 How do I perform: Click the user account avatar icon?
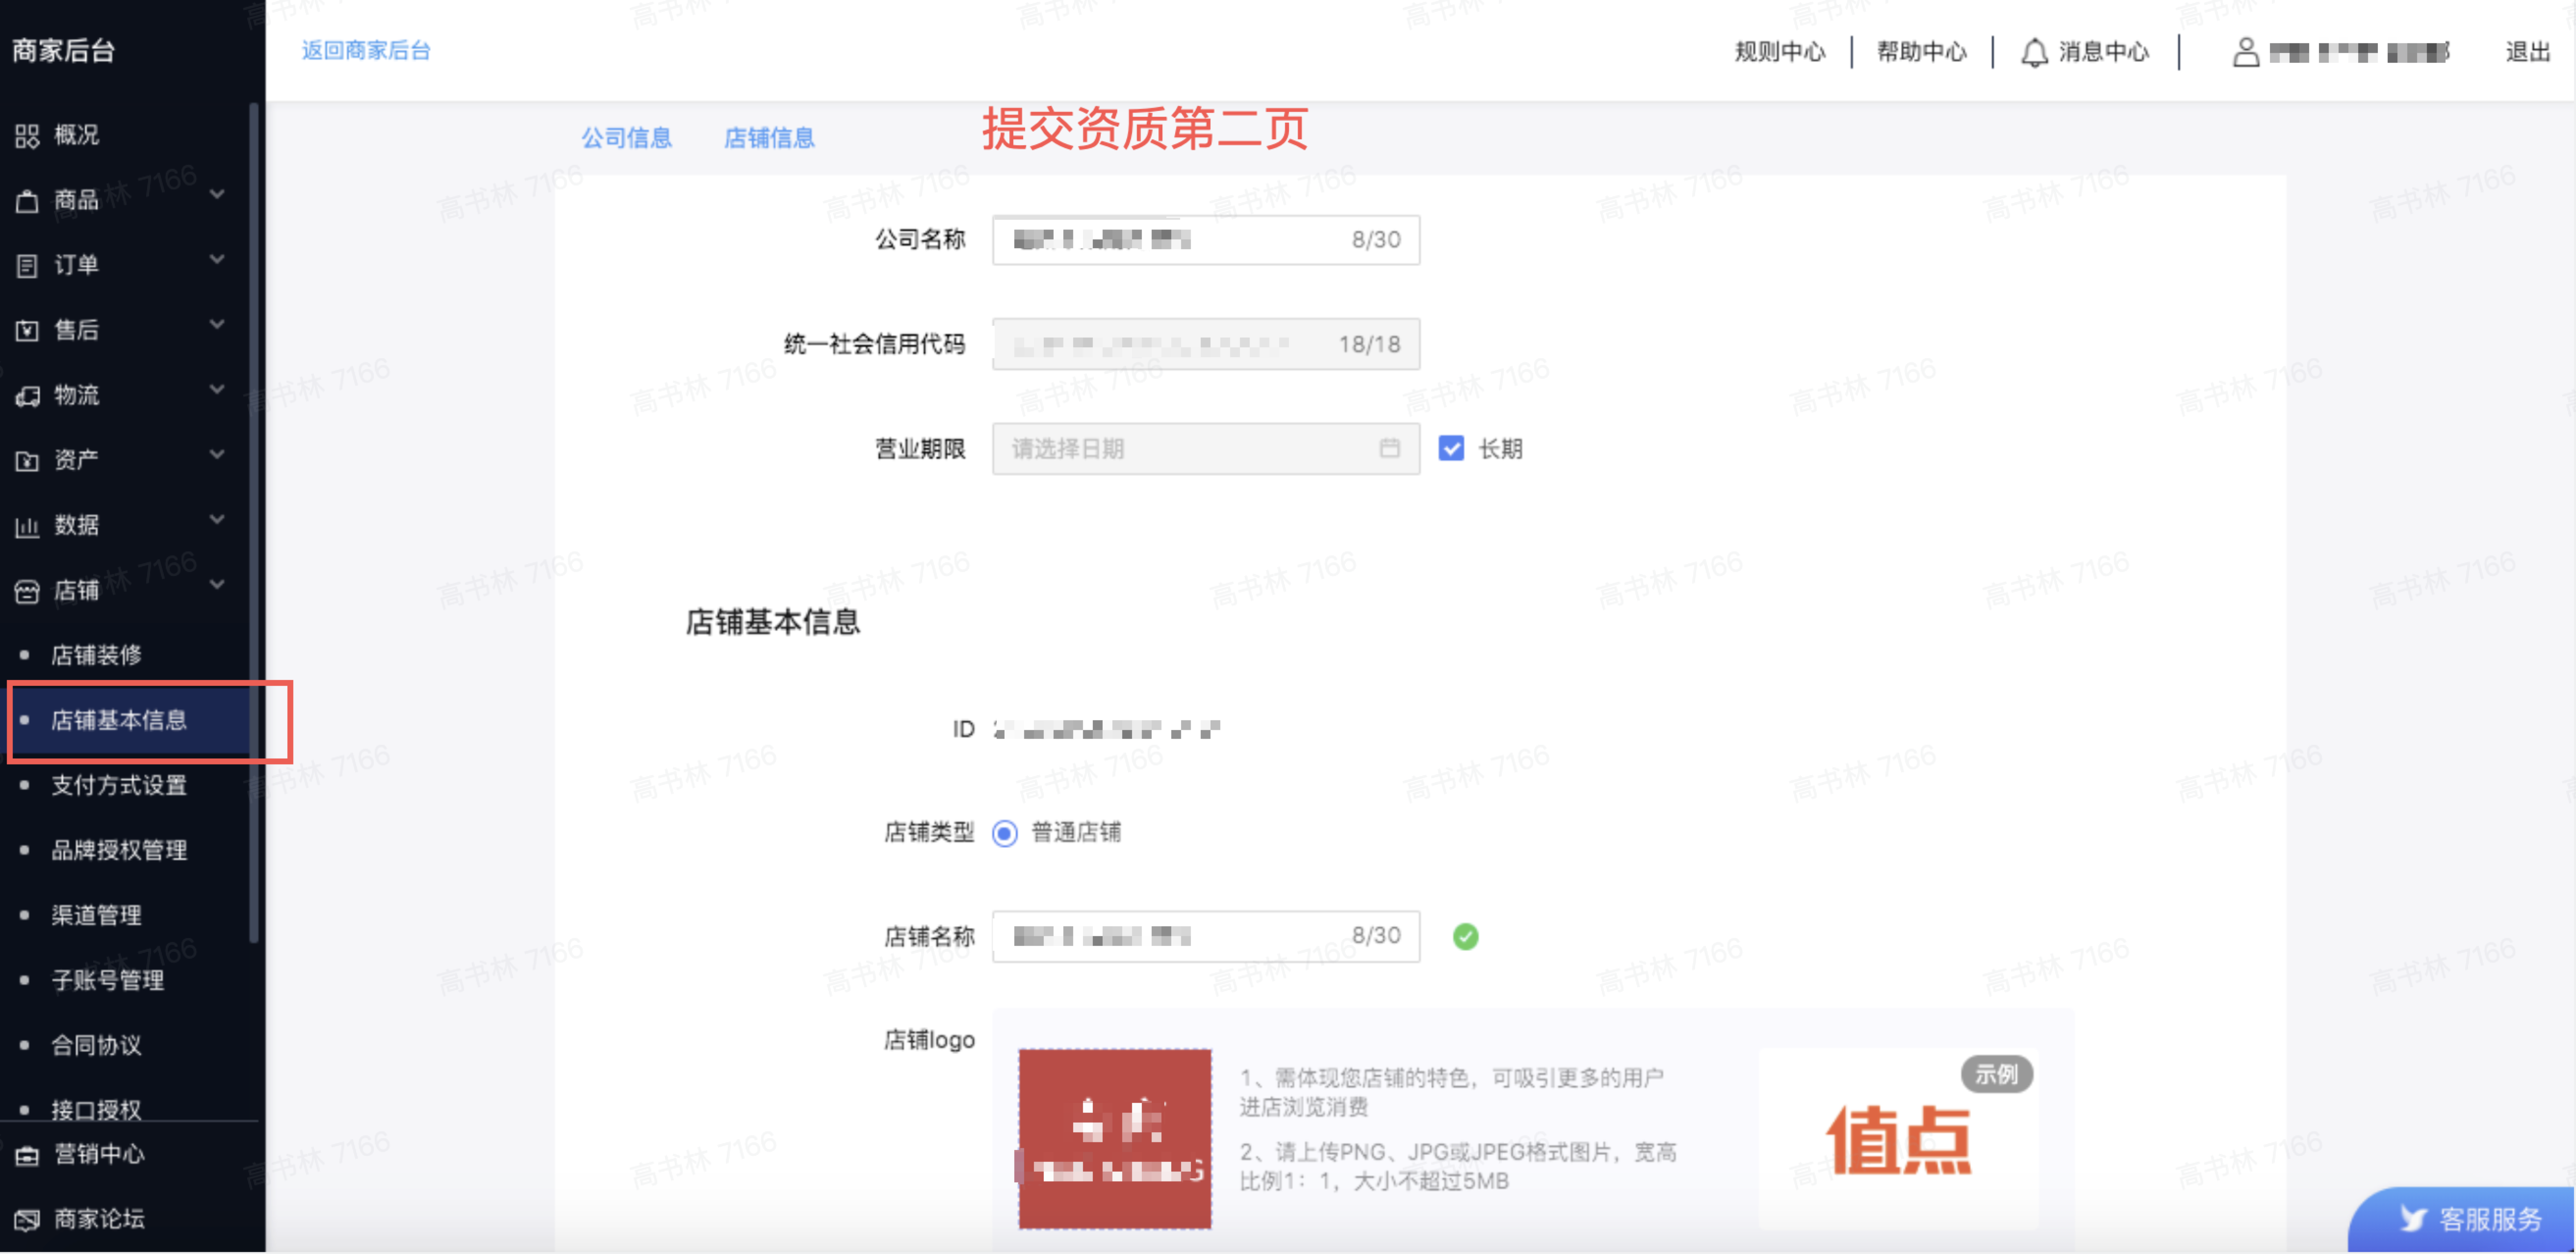tap(2246, 52)
